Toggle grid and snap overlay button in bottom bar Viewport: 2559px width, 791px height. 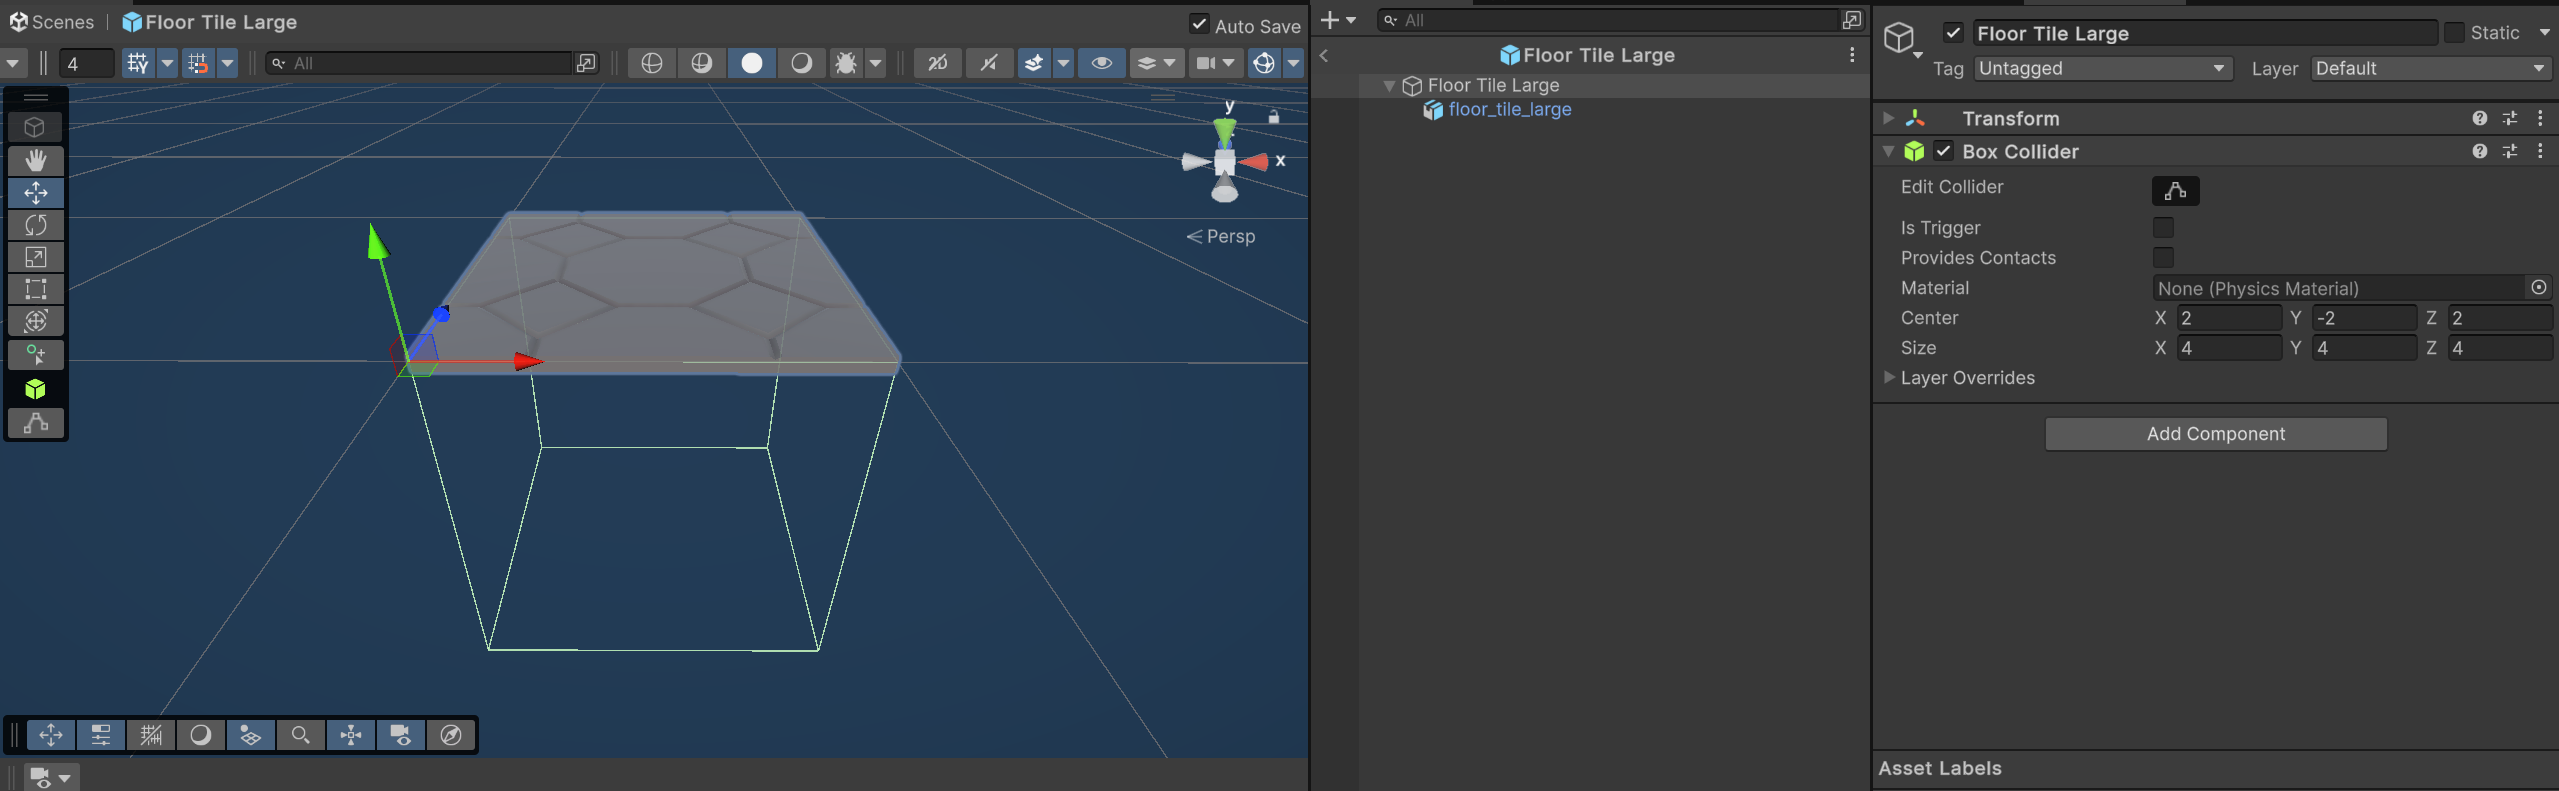[x=151, y=735]
